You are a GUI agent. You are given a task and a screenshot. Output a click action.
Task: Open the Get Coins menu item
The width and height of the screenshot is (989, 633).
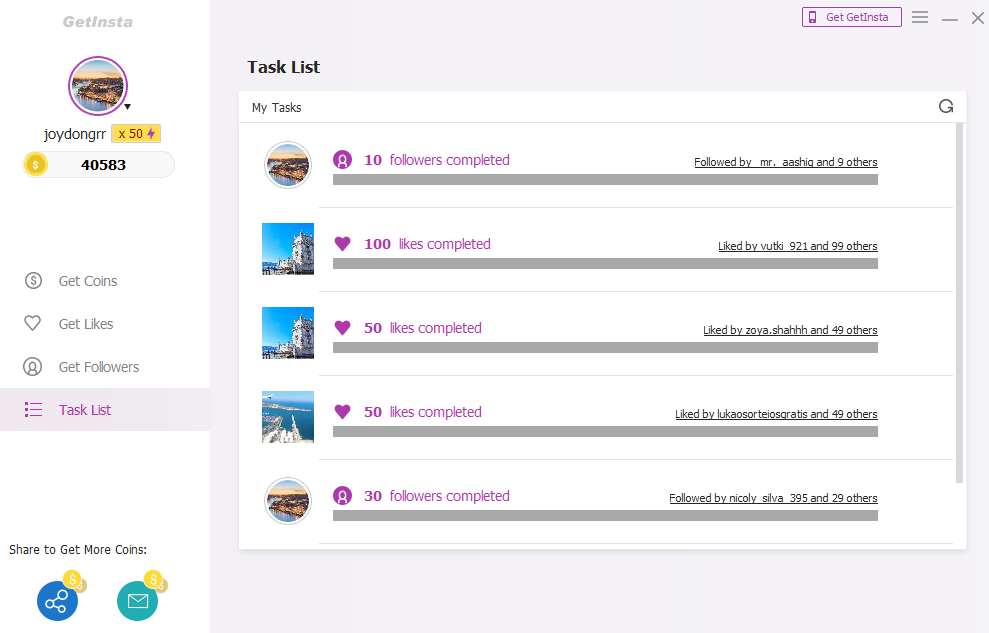[87, 281]
